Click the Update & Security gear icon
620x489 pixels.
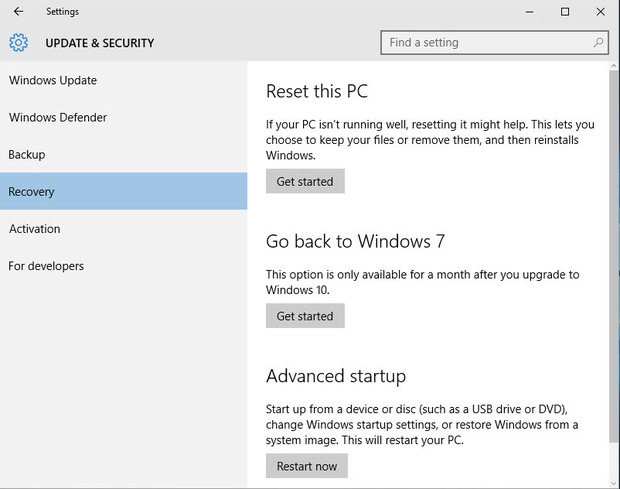click(19, 43)
